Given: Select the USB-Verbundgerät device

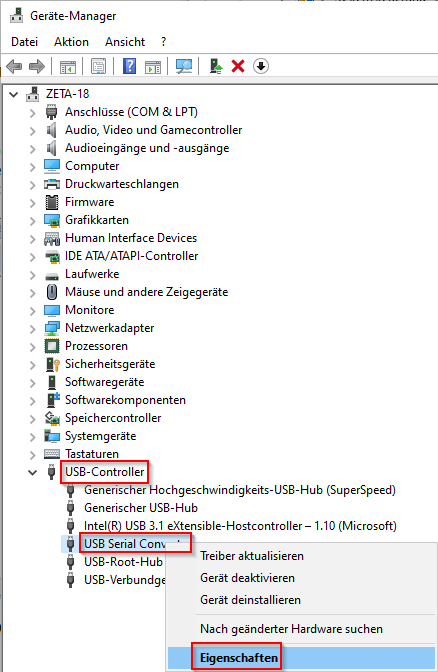Looking at the screenshot, I should [125, 580].
